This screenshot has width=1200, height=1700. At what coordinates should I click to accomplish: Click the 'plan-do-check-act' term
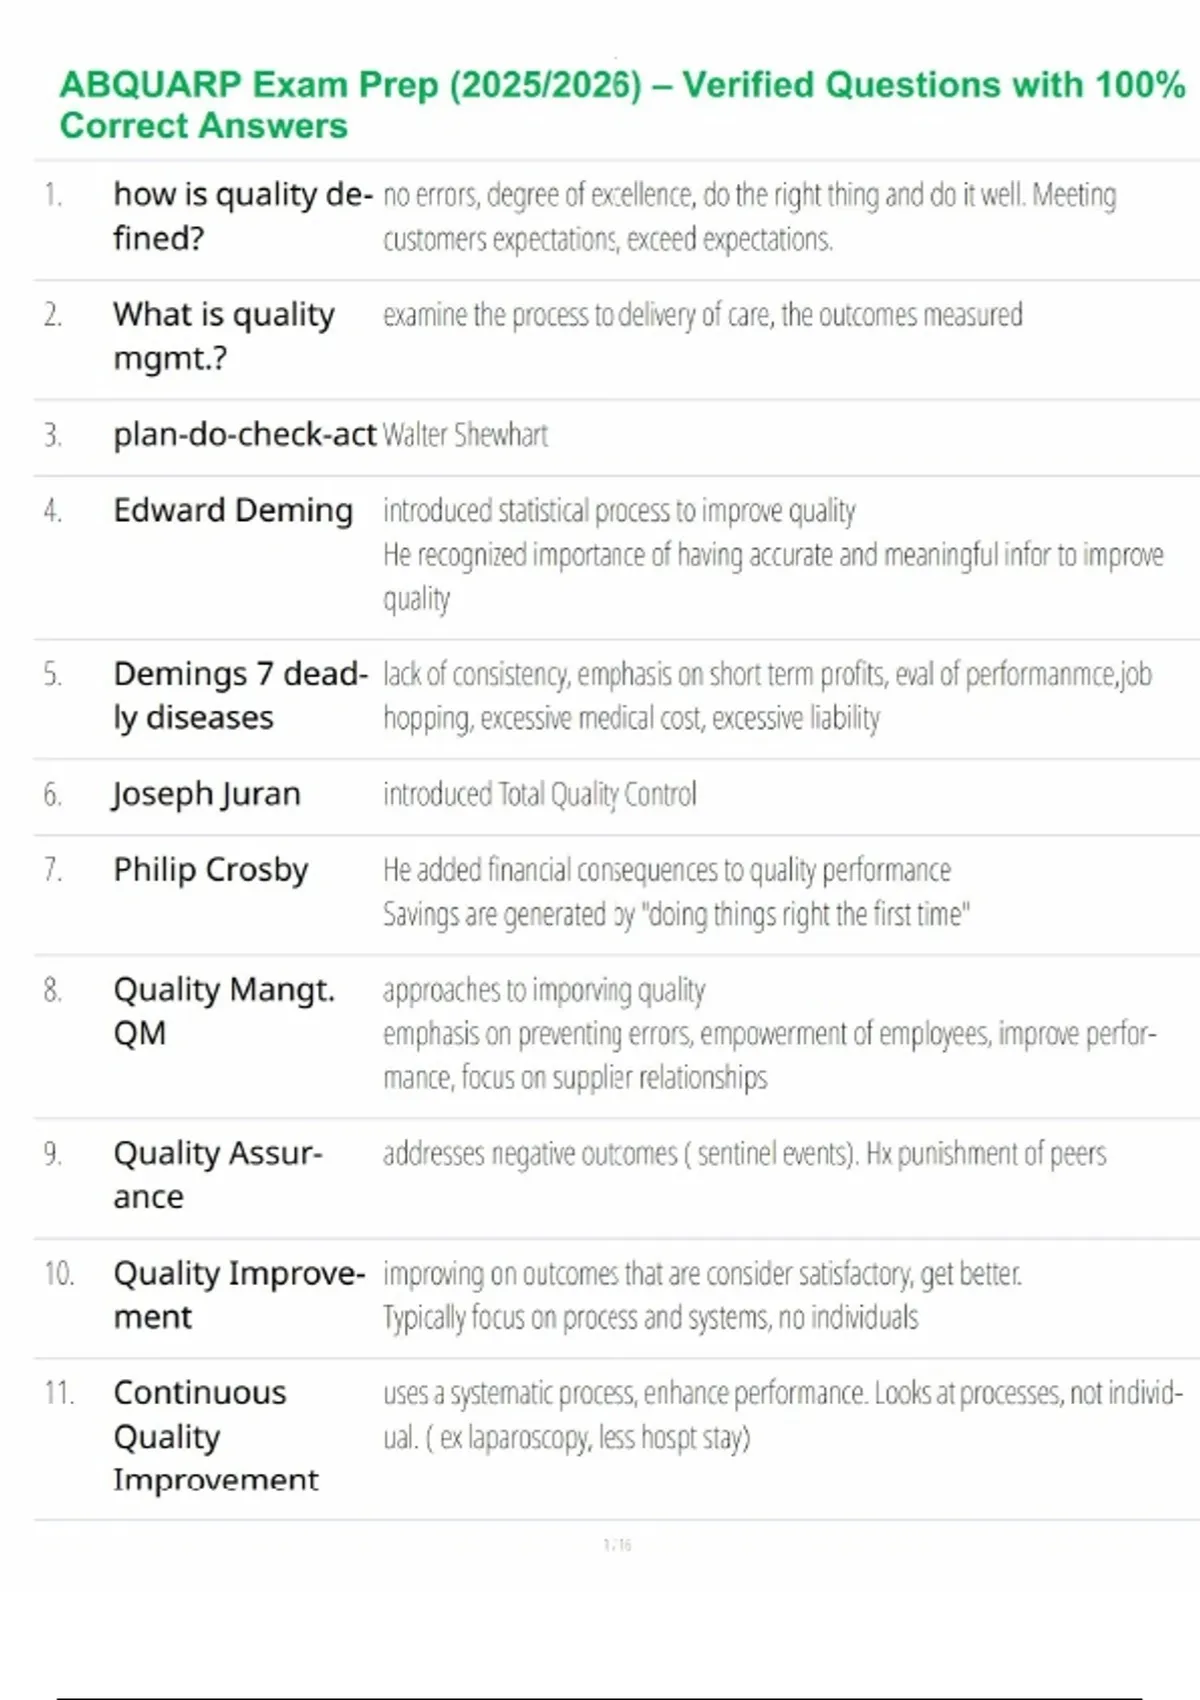(x=245, y=435)
